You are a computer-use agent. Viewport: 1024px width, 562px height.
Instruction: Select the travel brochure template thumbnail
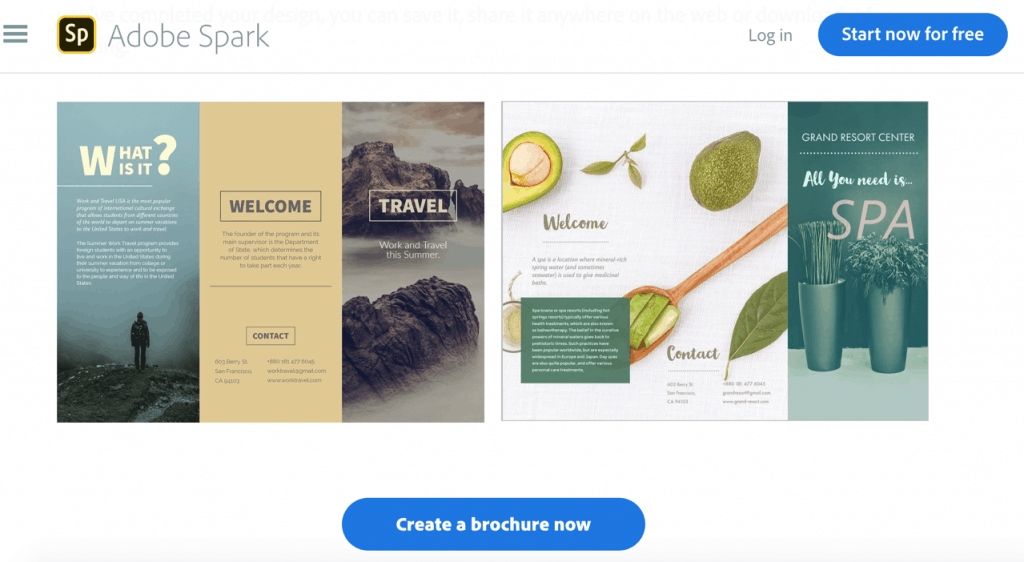click(x=270, y=262)
